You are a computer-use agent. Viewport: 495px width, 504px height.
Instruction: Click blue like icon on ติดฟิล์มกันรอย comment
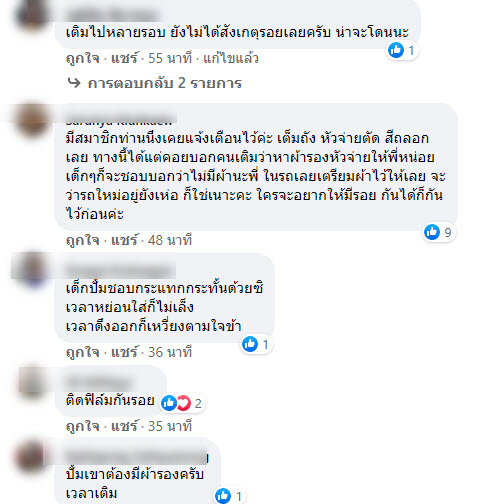pyautogui.click(x=169, y=403)
